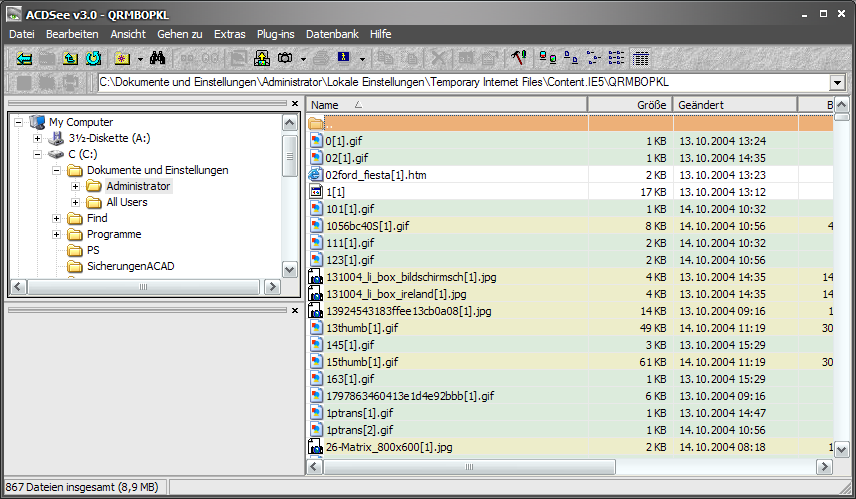Click the camera capture icon
This screenshot has height=499, width=856.
(x=285, y=58)
